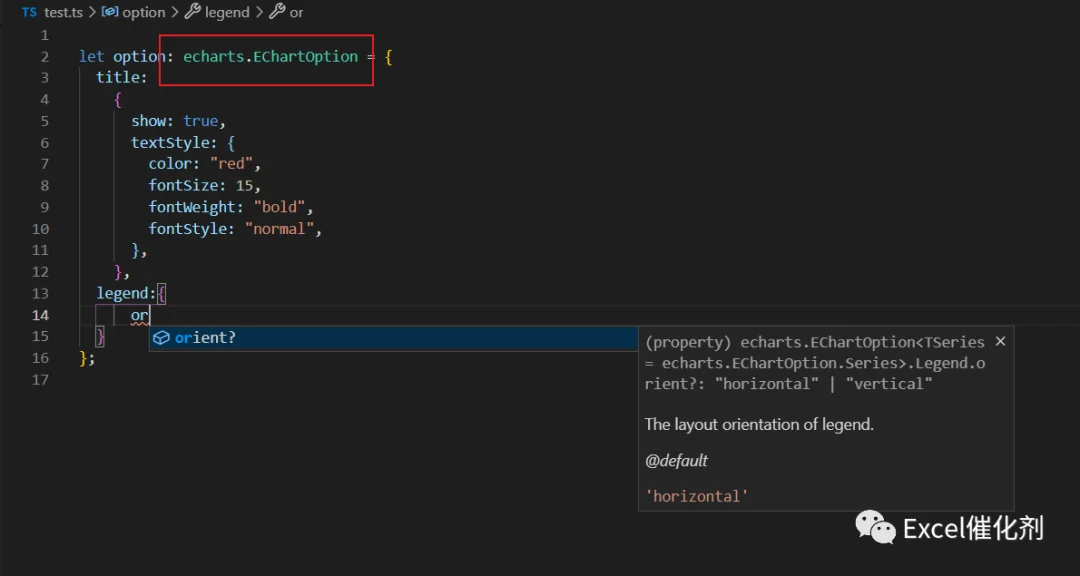Click line number 17 in the gutter

[41, 380]
